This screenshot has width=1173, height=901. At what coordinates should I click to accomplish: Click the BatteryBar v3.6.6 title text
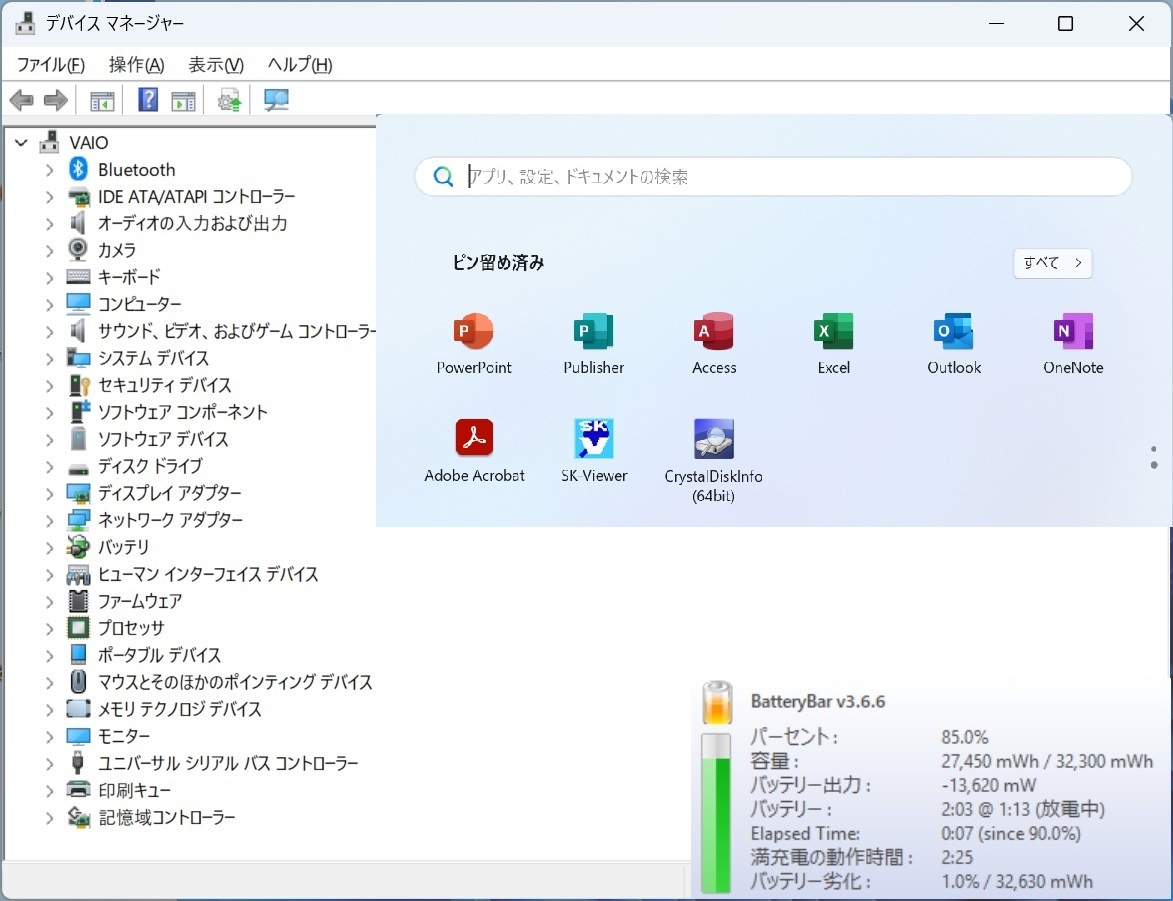click(x=818, y=701)
